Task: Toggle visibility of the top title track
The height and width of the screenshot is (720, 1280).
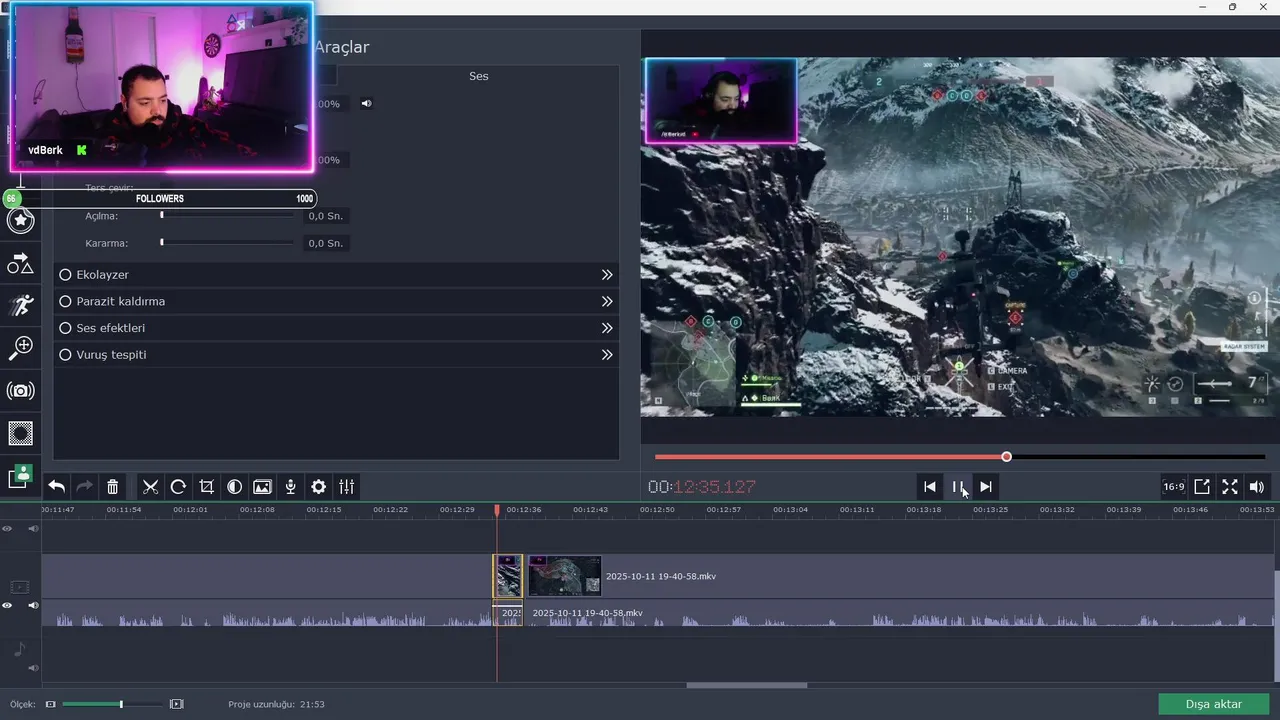Action: point(8,528)
